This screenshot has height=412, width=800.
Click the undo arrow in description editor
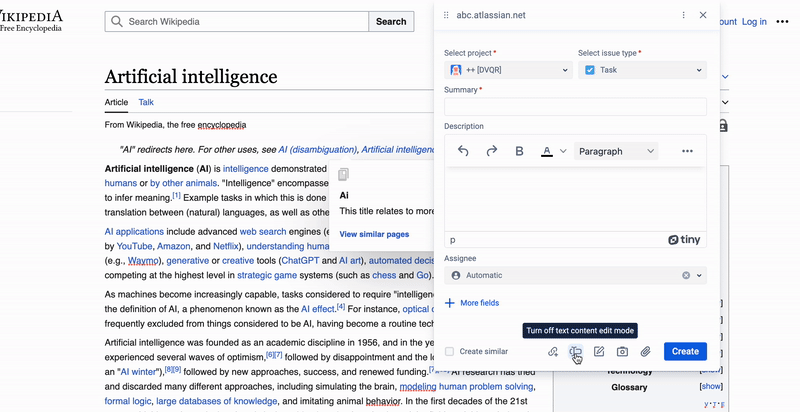tap(463, 151)
